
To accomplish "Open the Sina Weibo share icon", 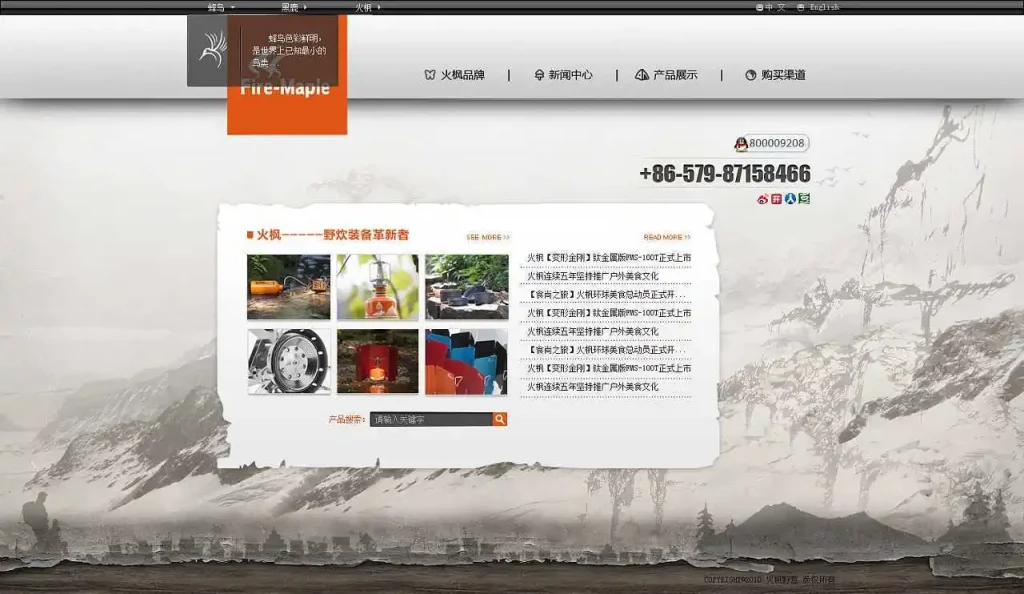I will point(762,200).
